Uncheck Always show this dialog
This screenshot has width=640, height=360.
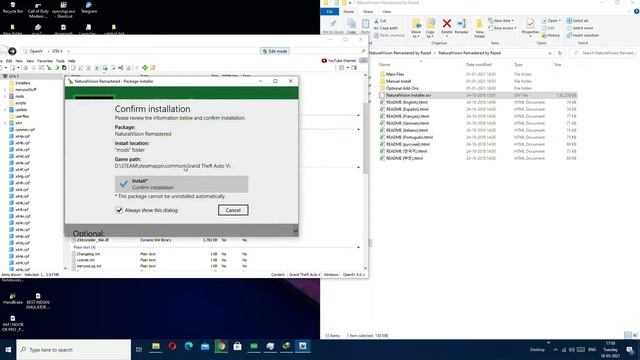pos(119,210)
